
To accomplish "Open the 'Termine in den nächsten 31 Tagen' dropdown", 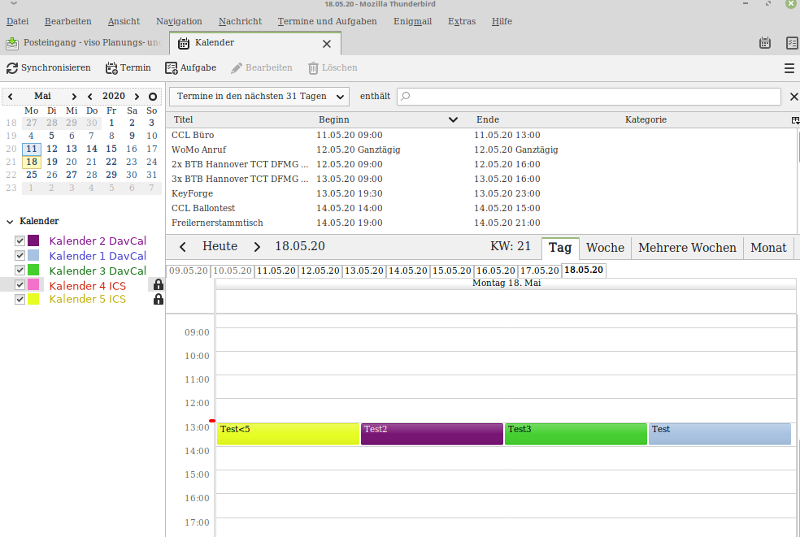I will pos(259,96).
